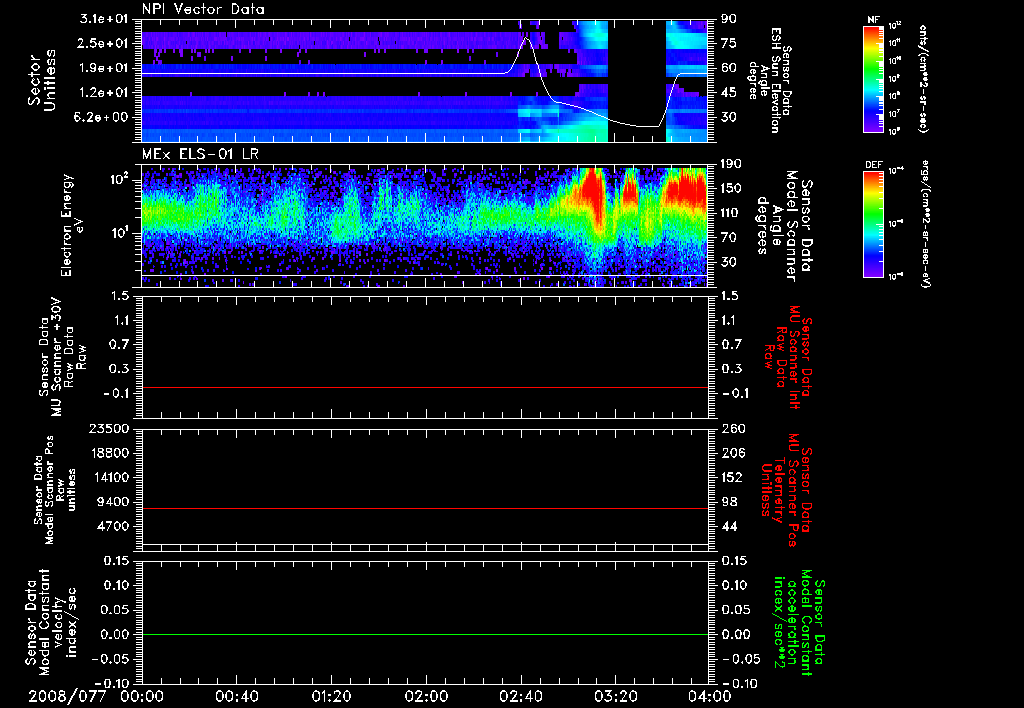The image size is (1024, 708).
Task: Click the 03:20 time tick label
Action: [615, 696]
